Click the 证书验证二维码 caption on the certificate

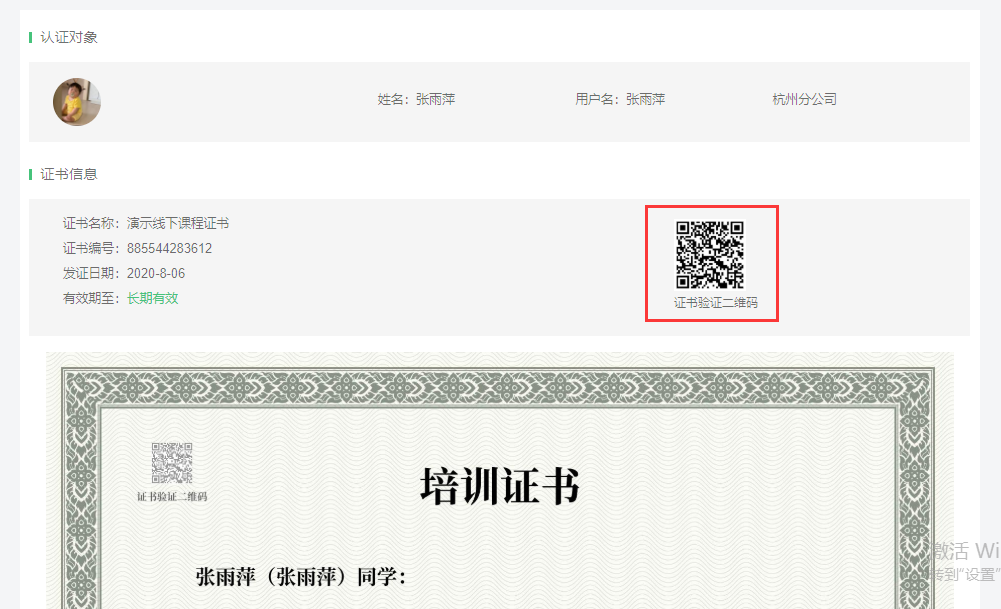point(171,497)
